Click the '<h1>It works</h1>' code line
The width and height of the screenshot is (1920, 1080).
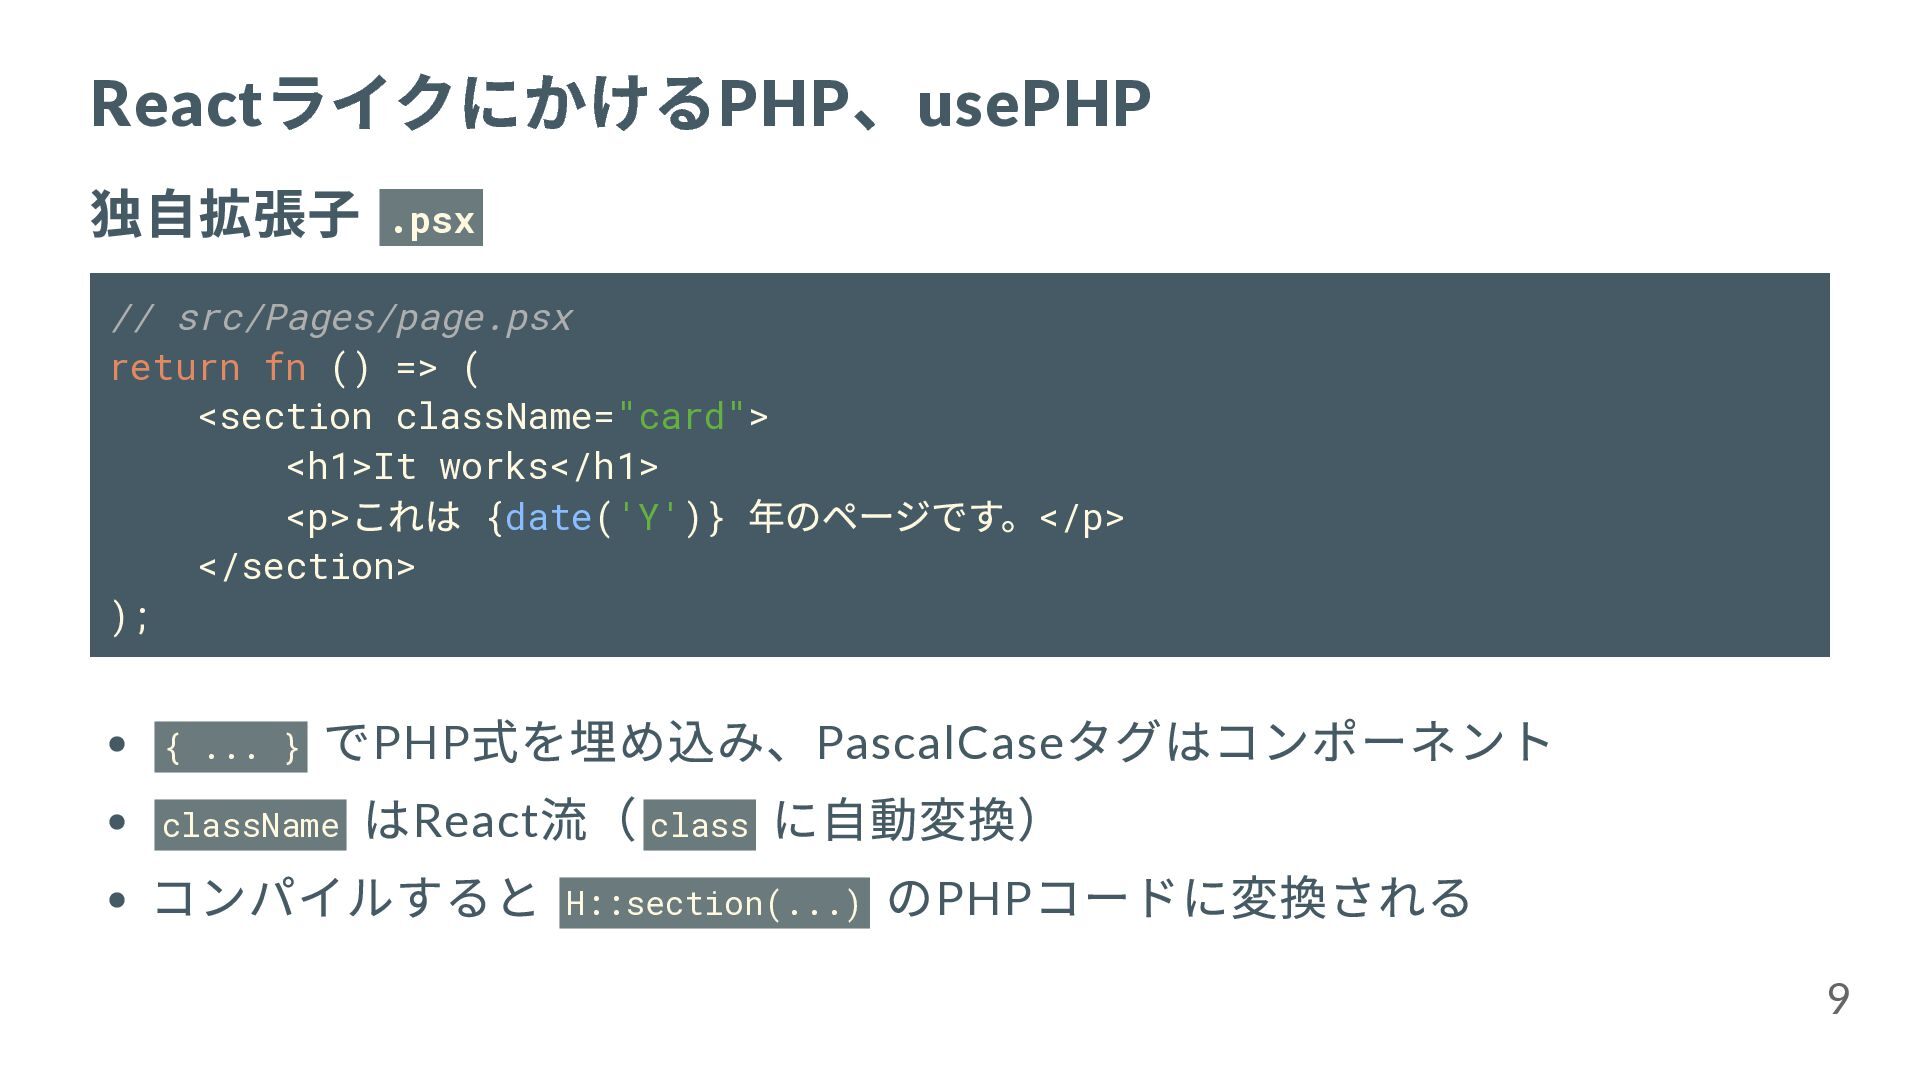(472, 466)
